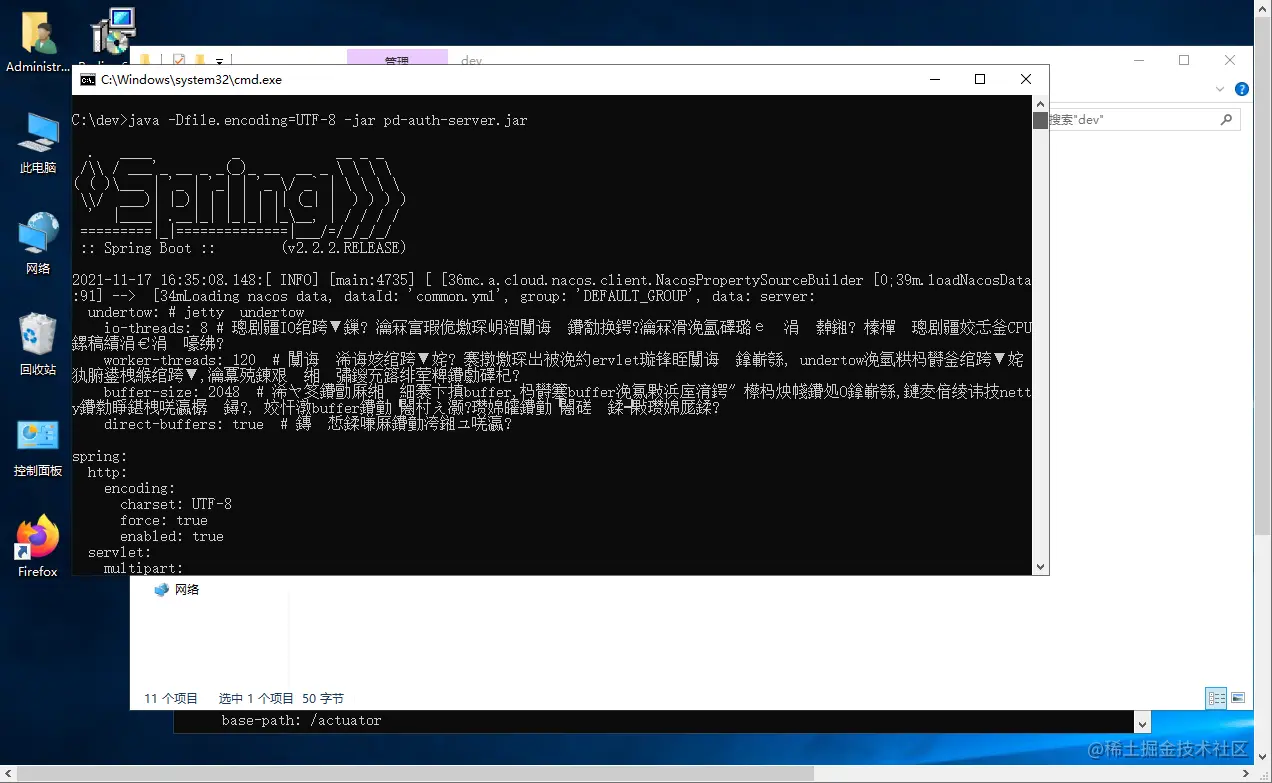The image size is (1272, 783).
Task: Click the "charset: UTF-8" line in console
Action: (175, 504)
